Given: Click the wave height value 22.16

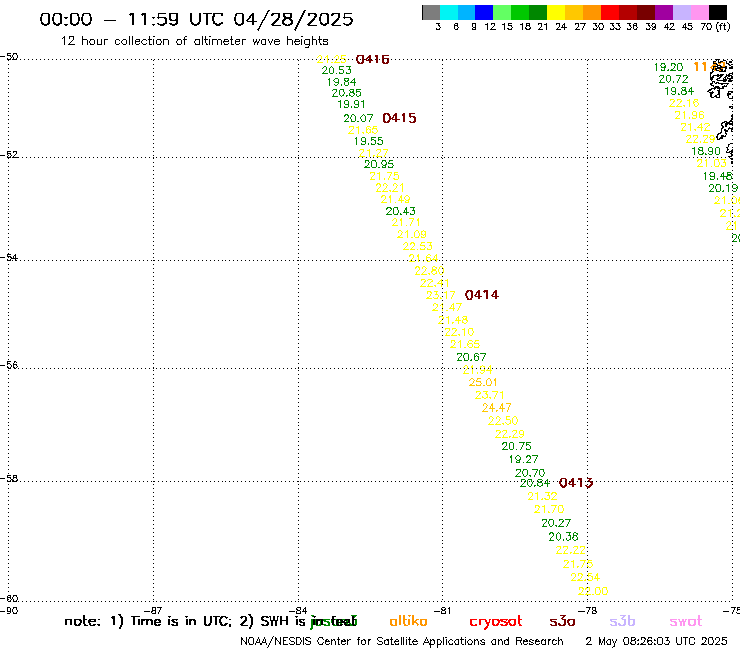Looking at the screenshot, I should (x=684, y=103).
